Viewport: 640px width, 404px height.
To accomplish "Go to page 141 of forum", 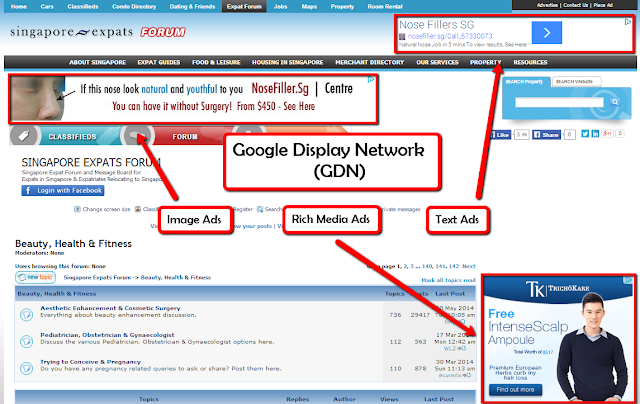I will pyautogui.click(x=440, y=266).
